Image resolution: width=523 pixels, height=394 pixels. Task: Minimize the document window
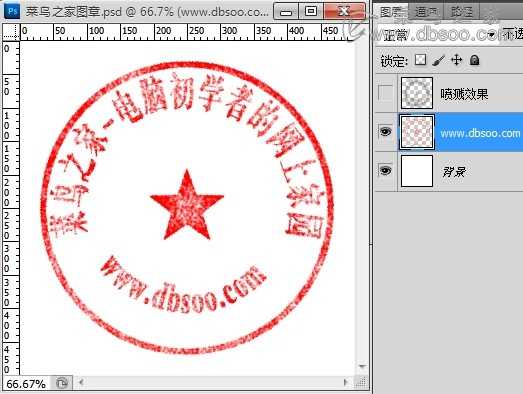click(286, 12)
